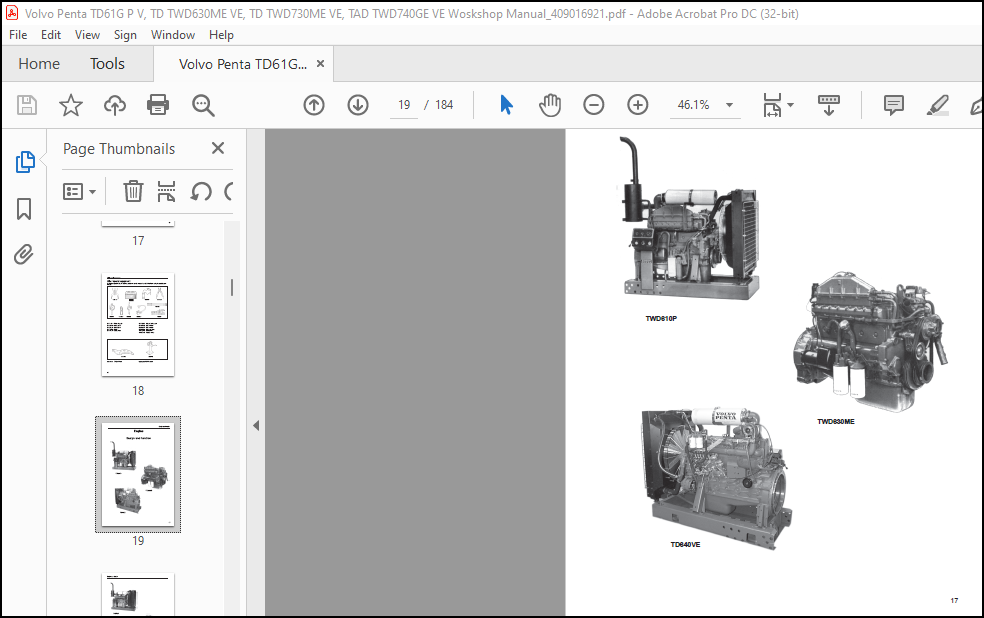Add a comment with the speech bubble icon

894,105
